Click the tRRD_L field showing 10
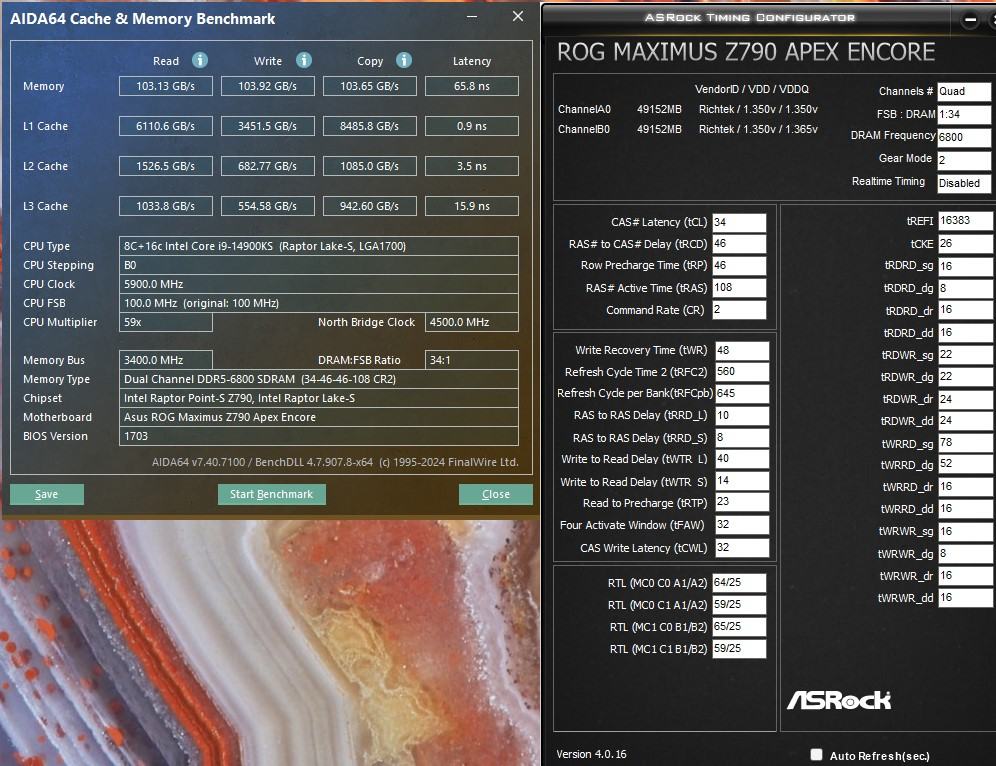This screenshot has height=766, width=996. [742, 416]
